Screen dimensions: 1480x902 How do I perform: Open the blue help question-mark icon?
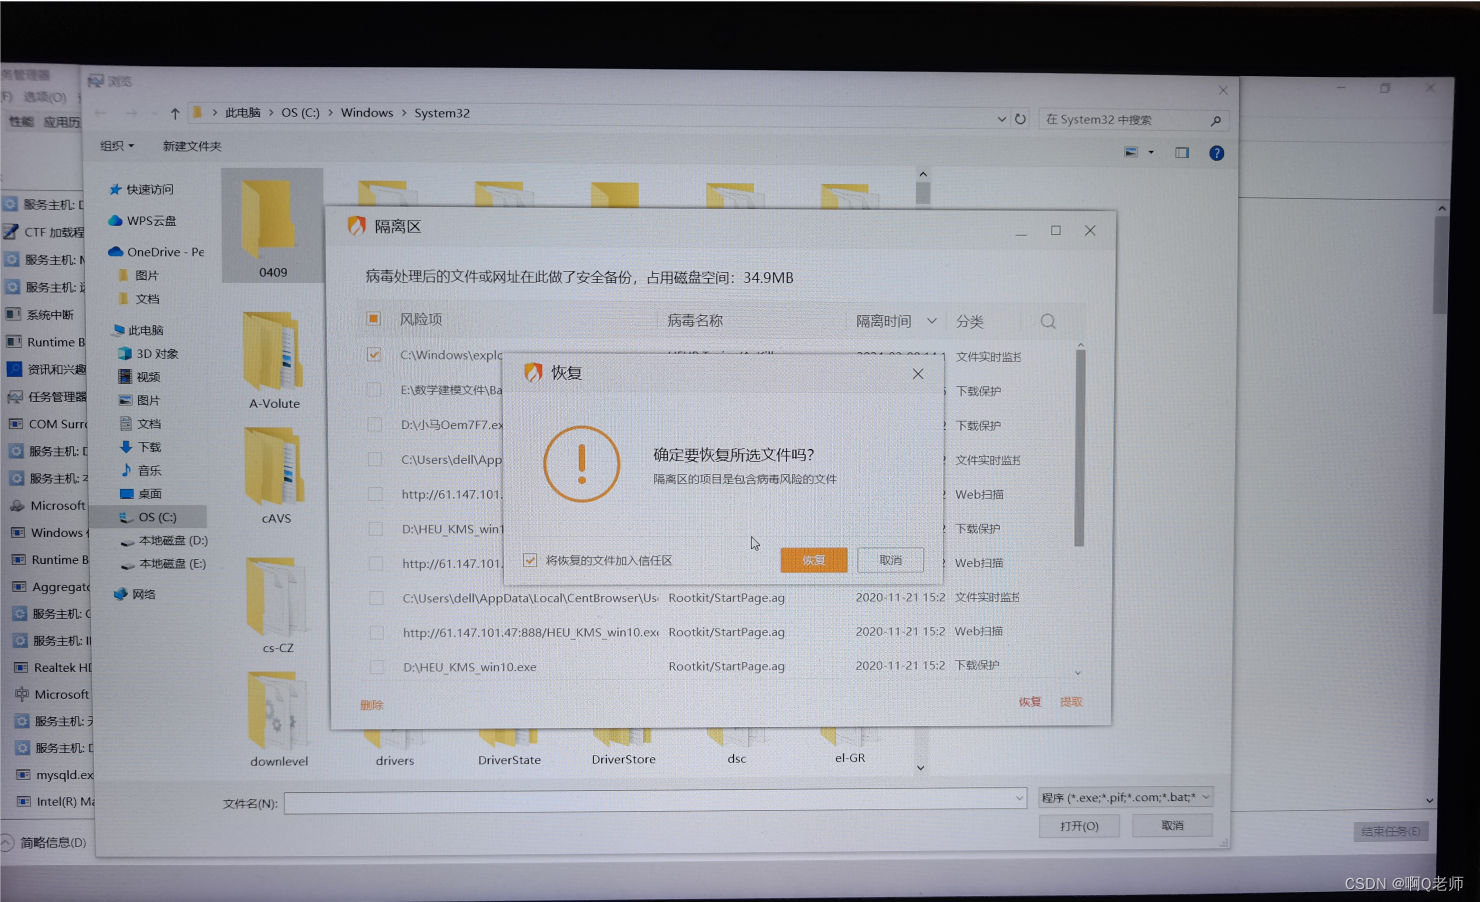(x=1216, y=153)
